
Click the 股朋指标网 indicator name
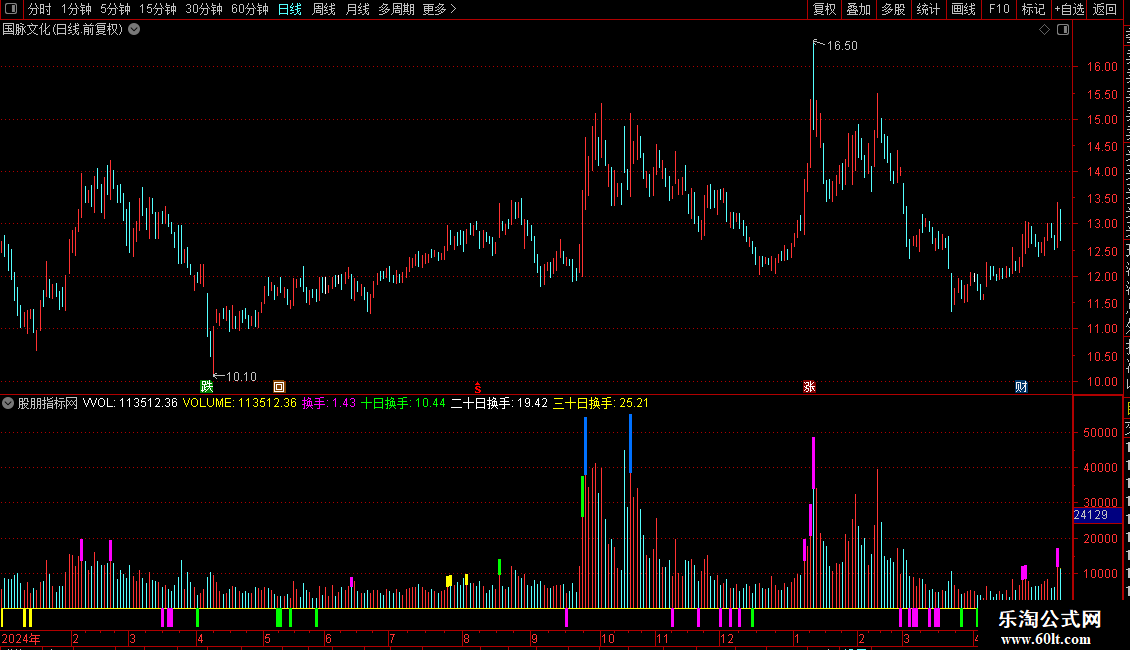(x=48, y=404)
